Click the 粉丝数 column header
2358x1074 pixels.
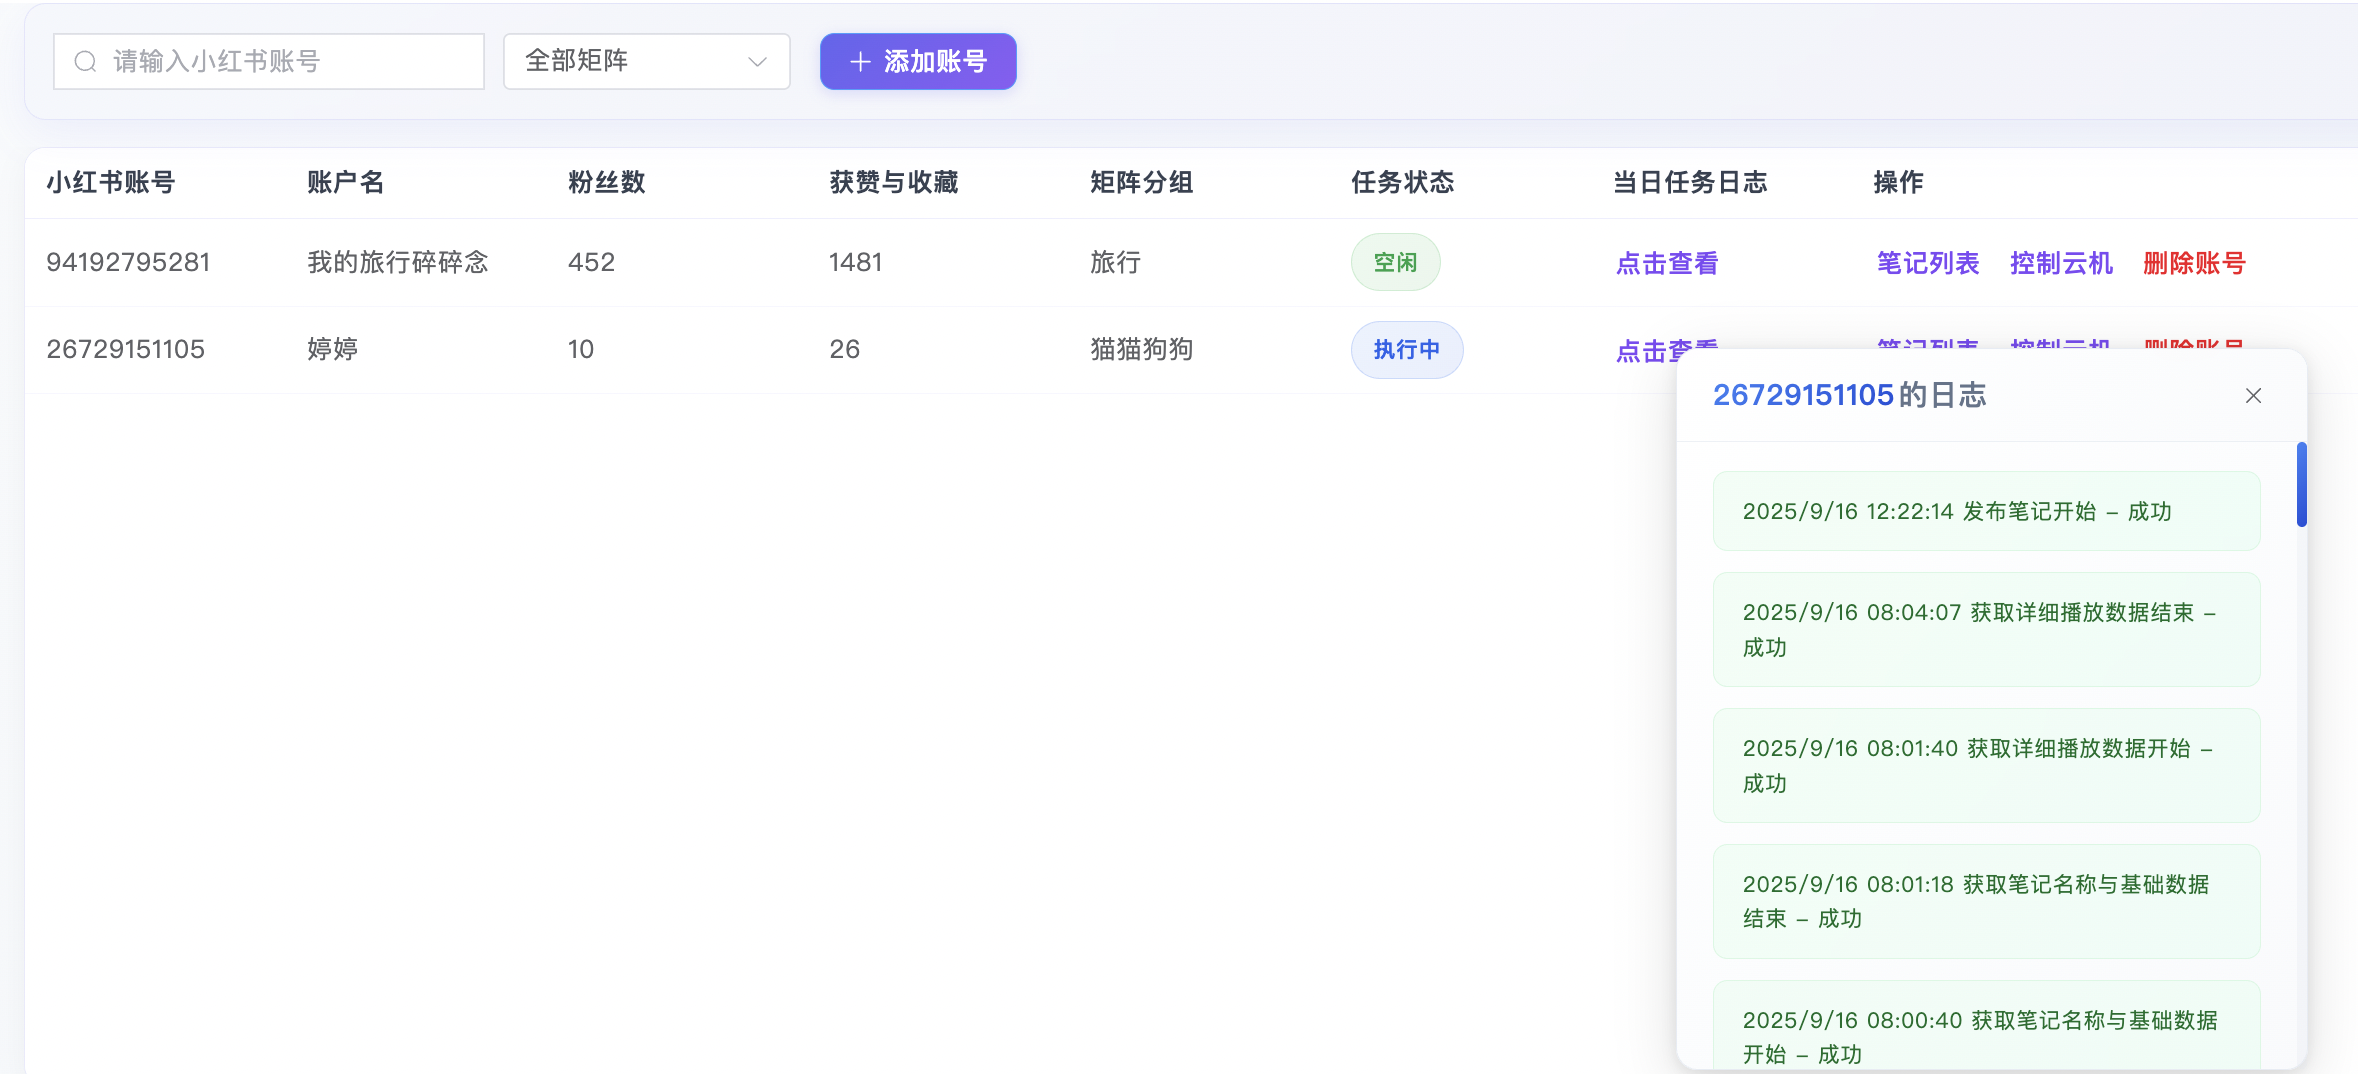coord(606,182)
